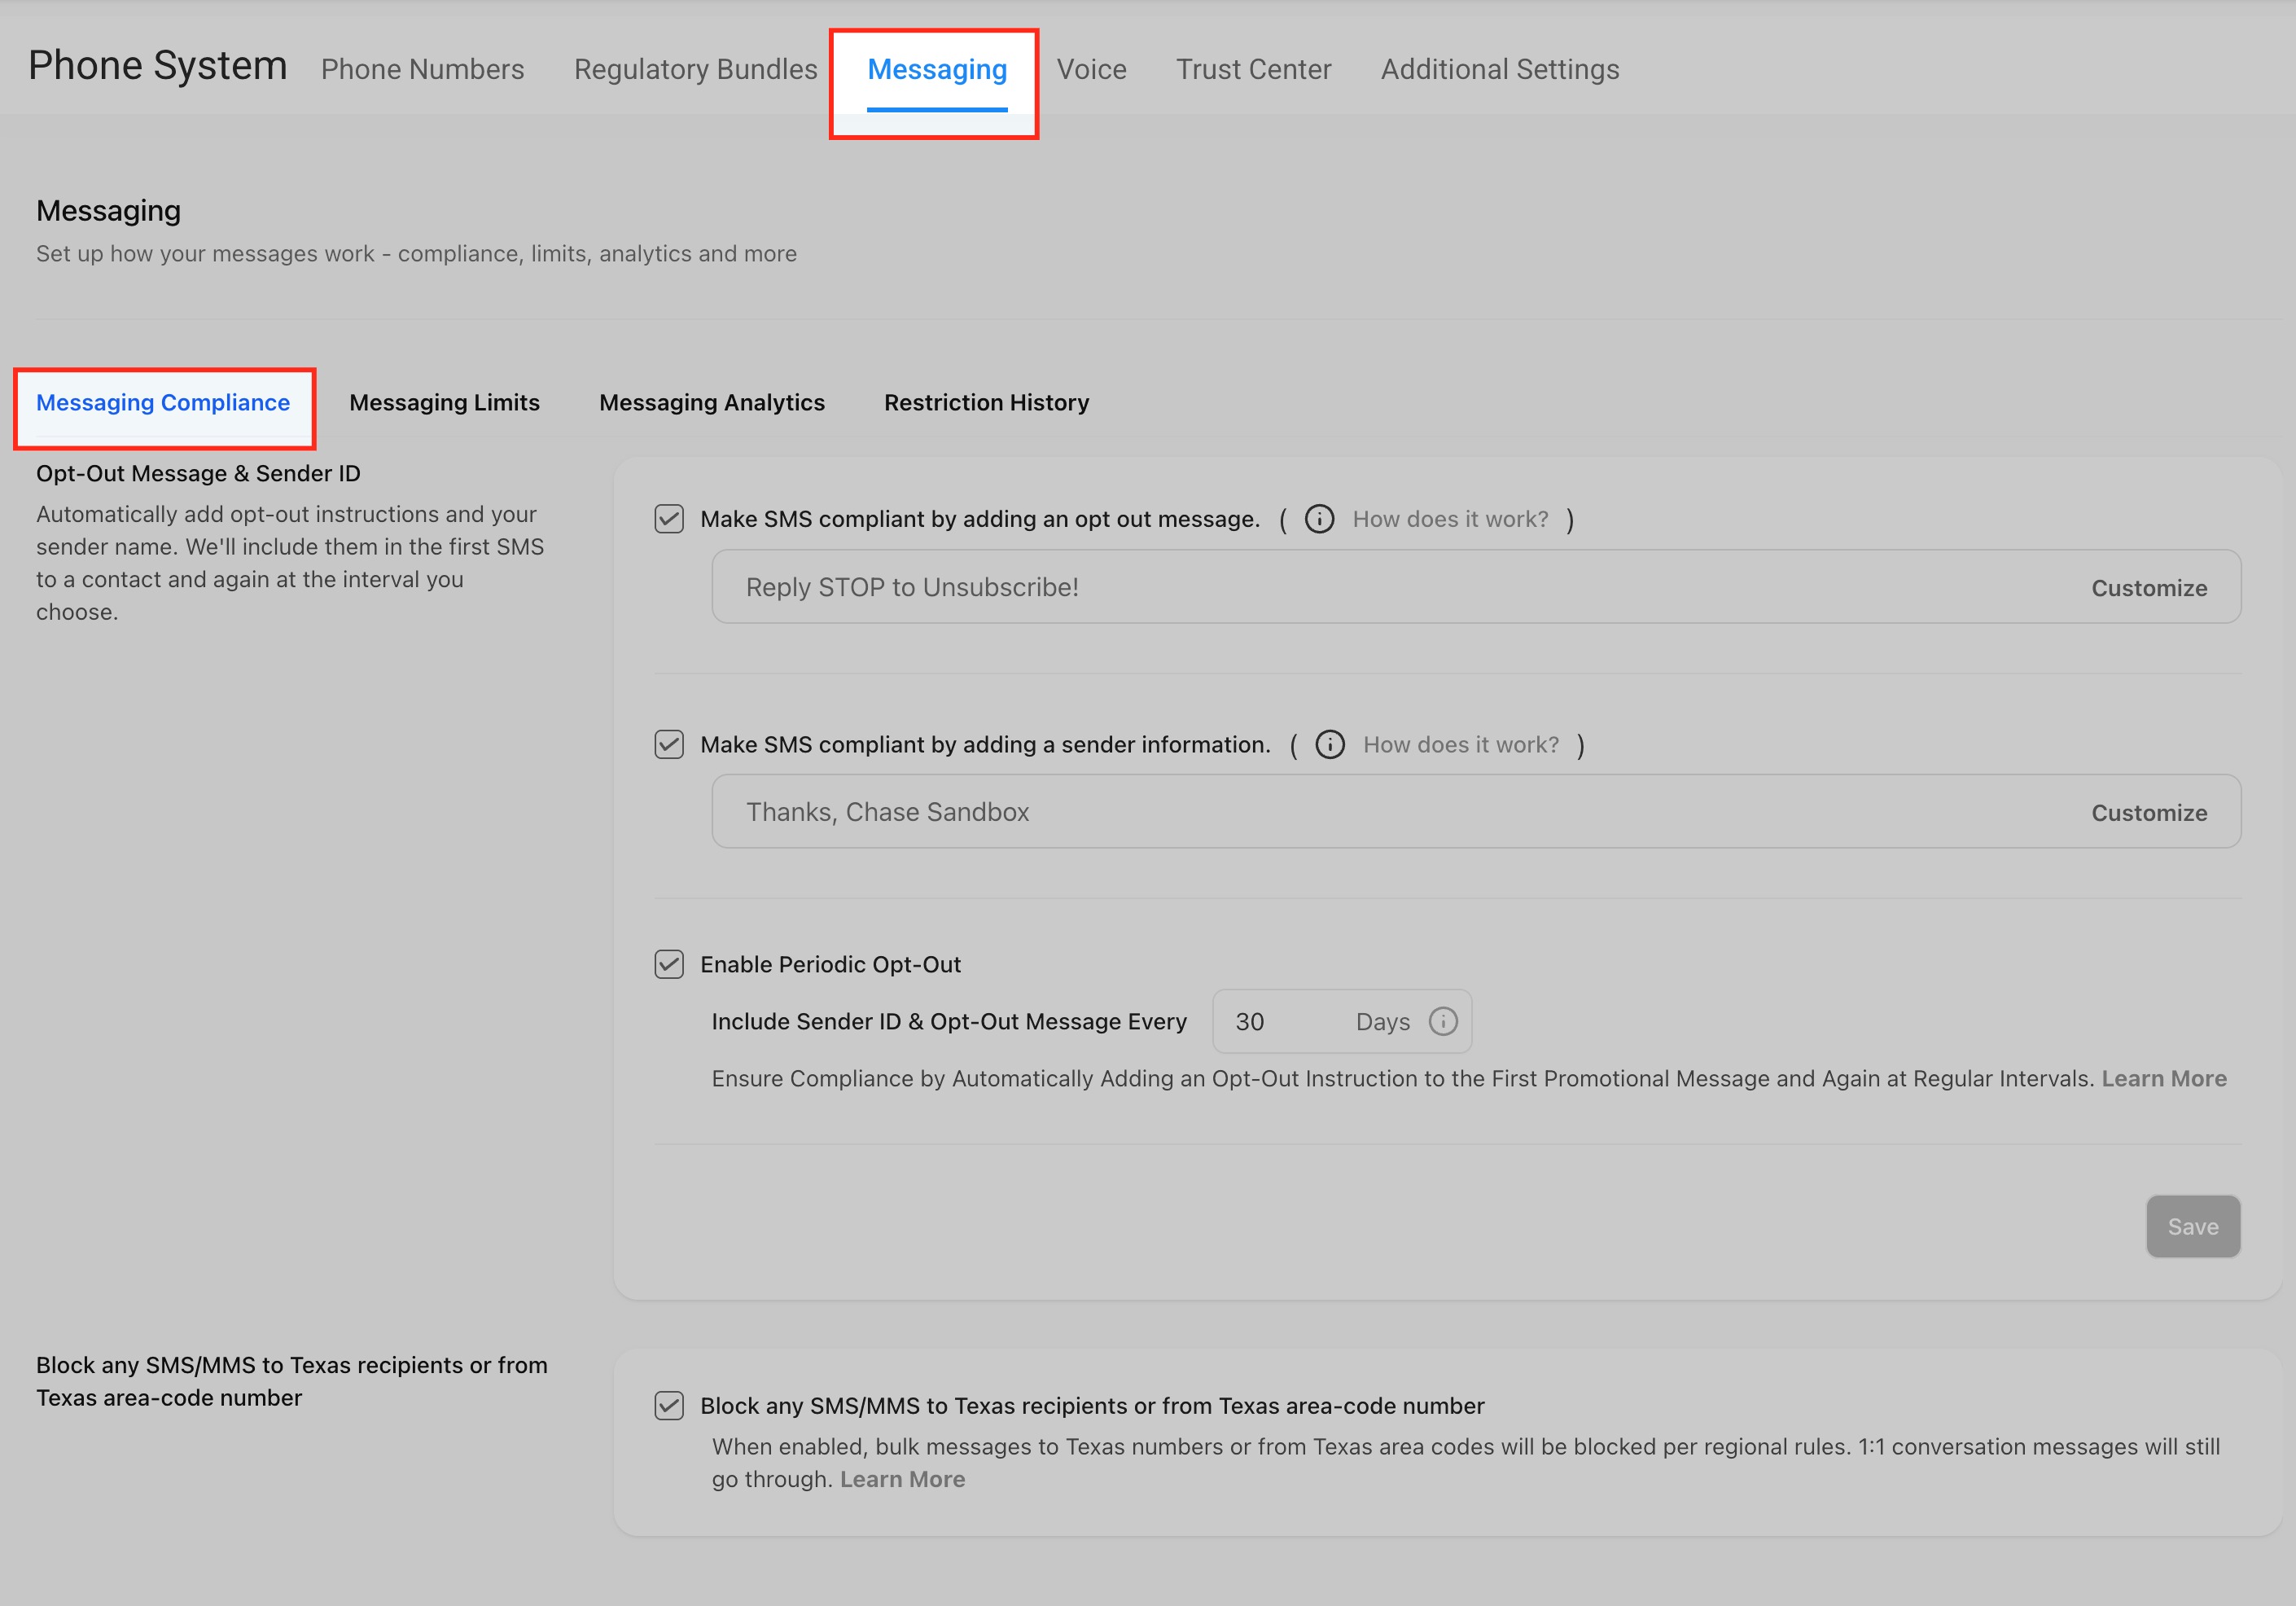The image size is (2296, 1606).
Task: Customize the Thanks, Chase Sandbox sender text
Action: tap(2148, 813)
